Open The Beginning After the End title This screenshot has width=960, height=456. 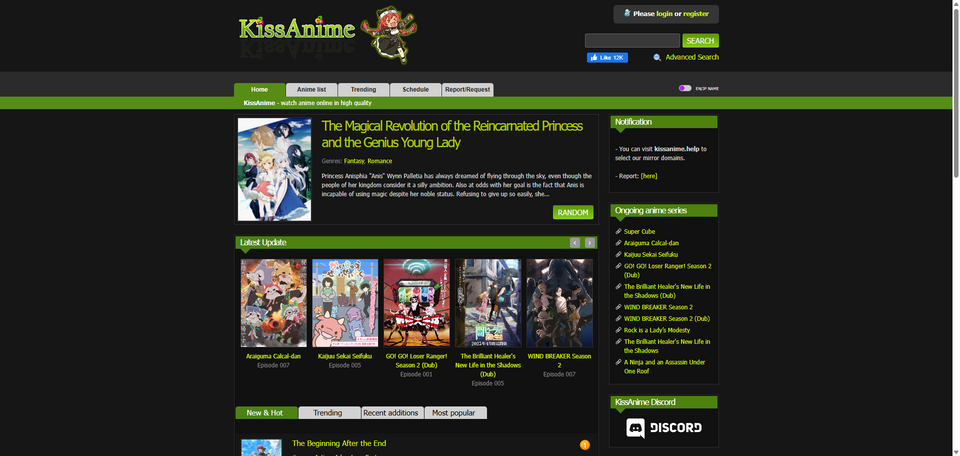click(x=339, y=443)
